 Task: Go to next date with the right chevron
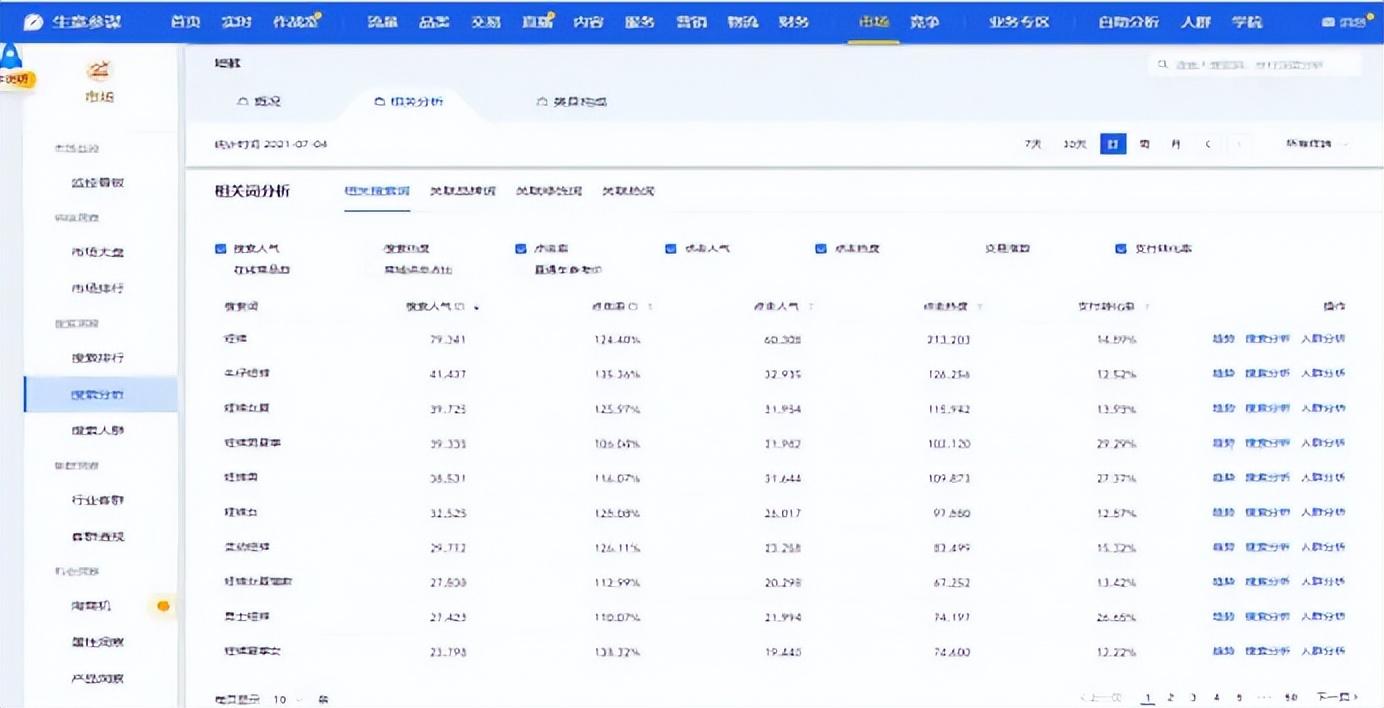(x=1239, y=145)
